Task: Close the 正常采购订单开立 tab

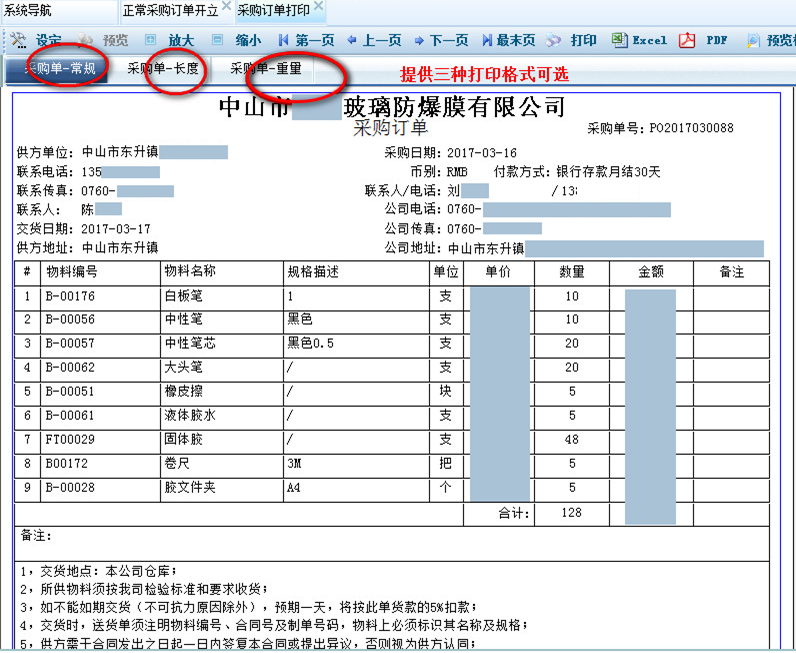Action: tap(226, 7)
